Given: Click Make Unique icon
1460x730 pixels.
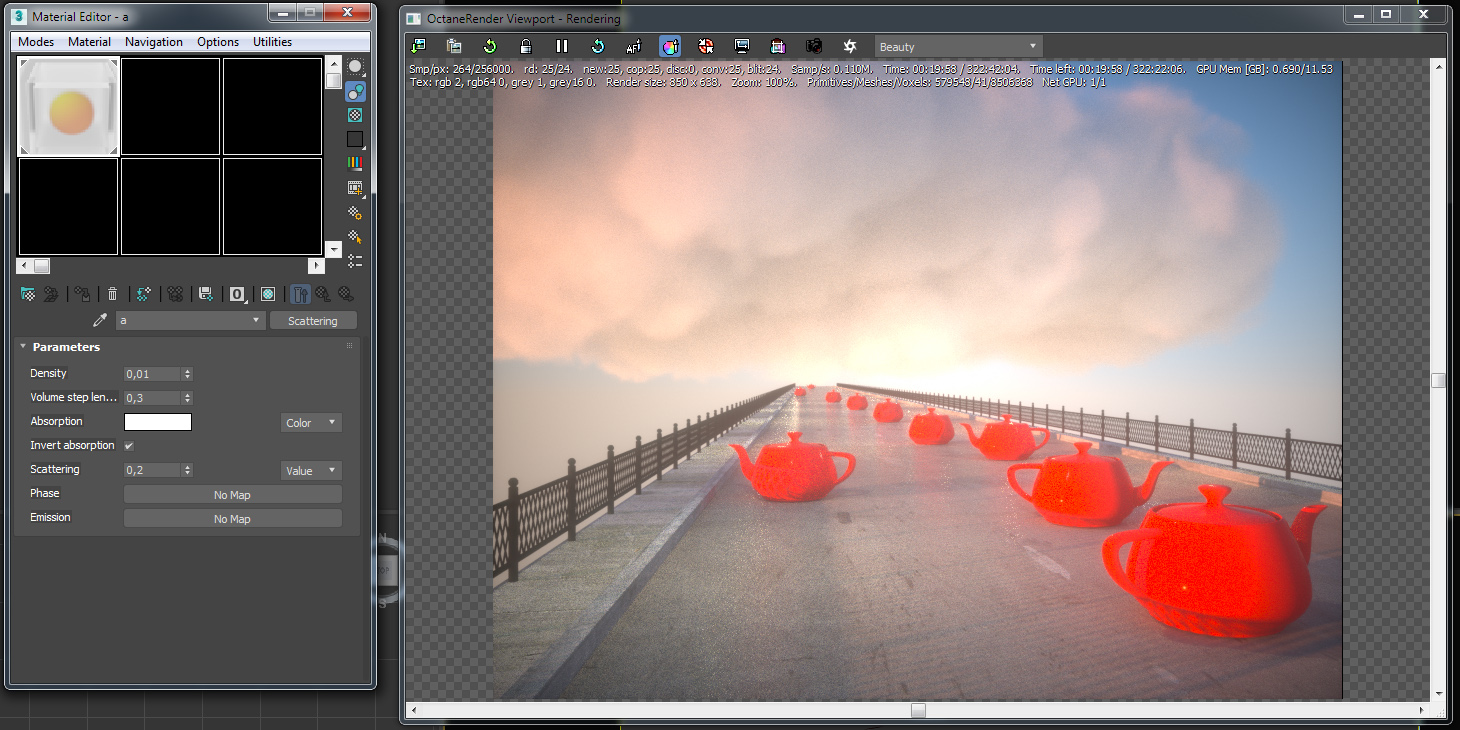Looking at the screenshot, I should click(175, 294).
